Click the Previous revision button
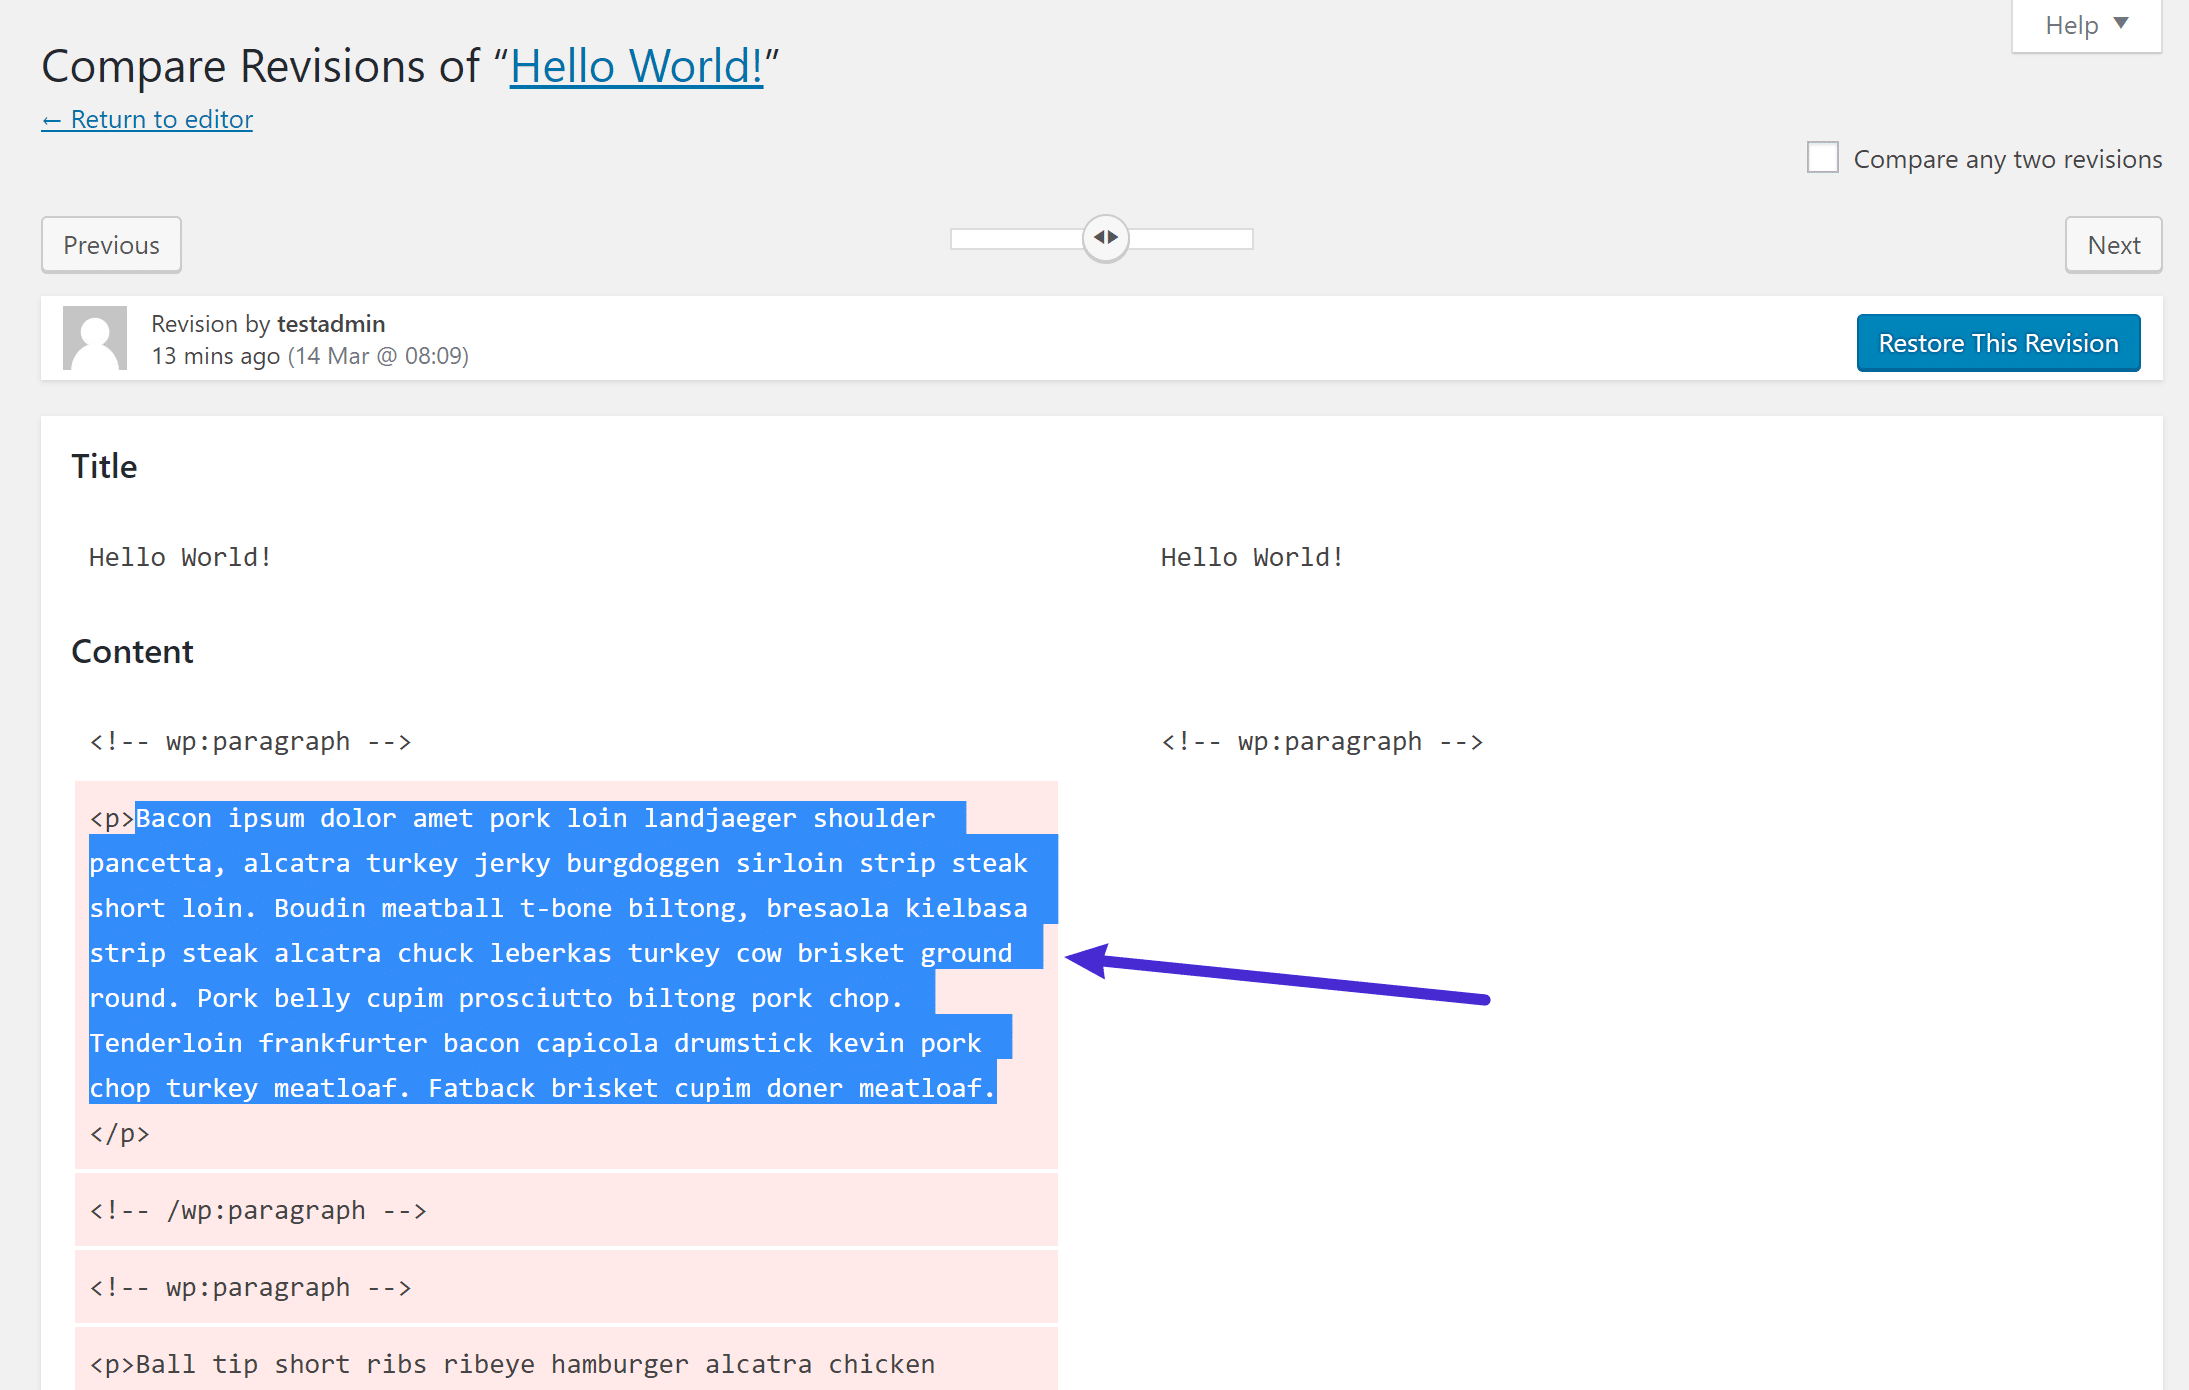The height and width of the screenshot is (1390, 2189). click(x=110, y=244)
